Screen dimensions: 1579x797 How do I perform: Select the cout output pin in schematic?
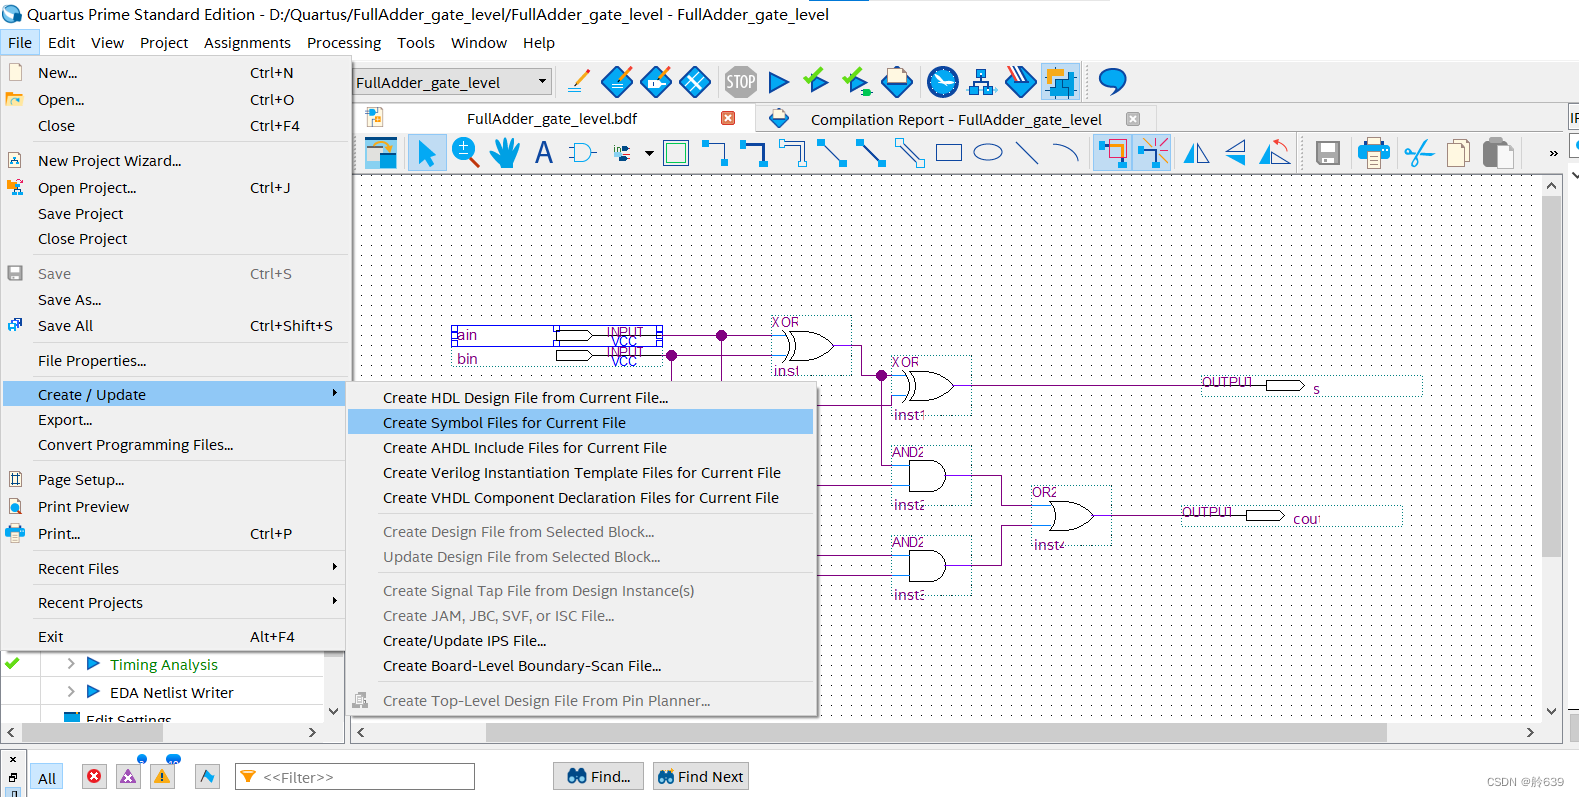click(1290, 516)
